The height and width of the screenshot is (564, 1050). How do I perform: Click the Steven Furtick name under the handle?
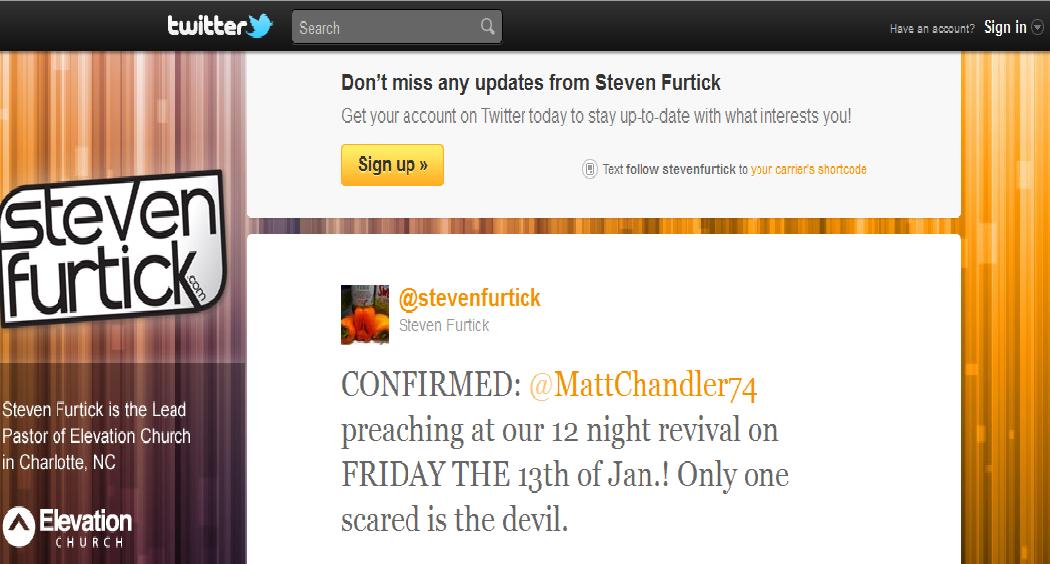444,326
